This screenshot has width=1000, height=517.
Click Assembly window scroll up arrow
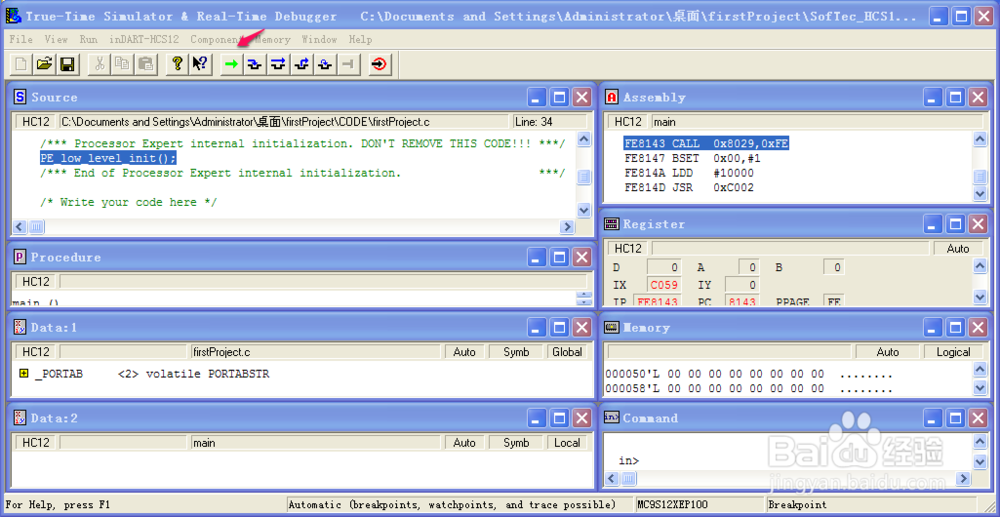pos(980,139)
